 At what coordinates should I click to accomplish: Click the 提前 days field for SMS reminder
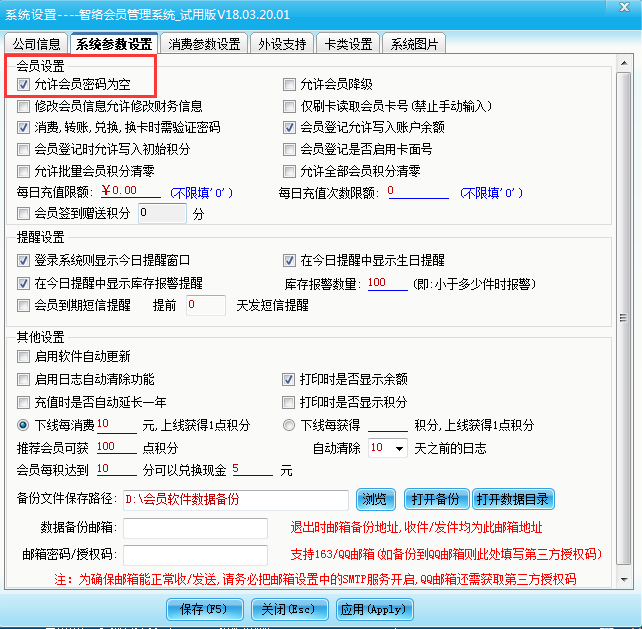coord(206,305)
